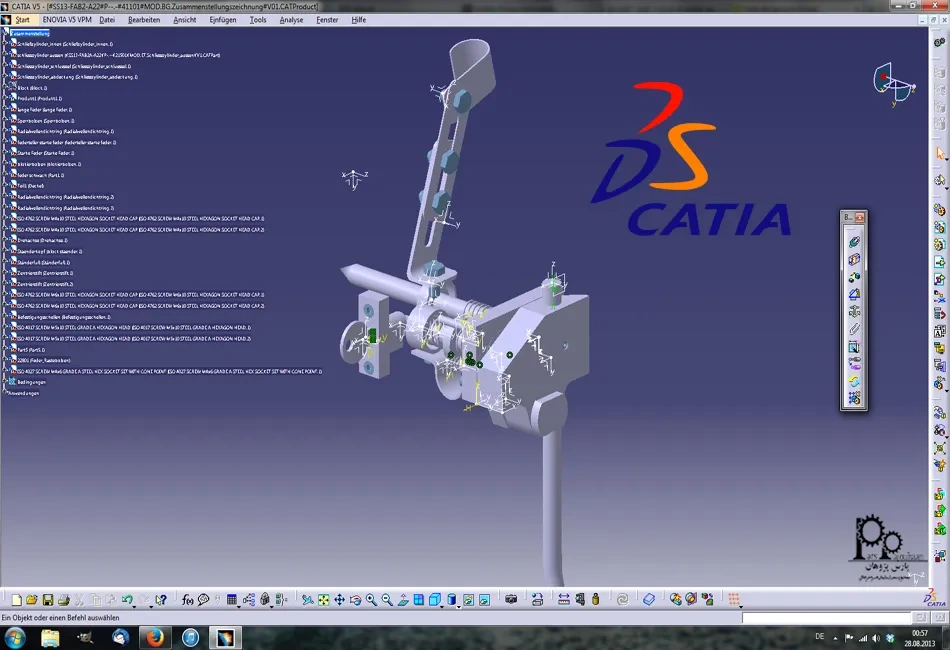Image resolution: width=950 pixels, height=650 pixels.
Task: Select the Zusammenstellung root tree item
Action: (x=30, y=33)
